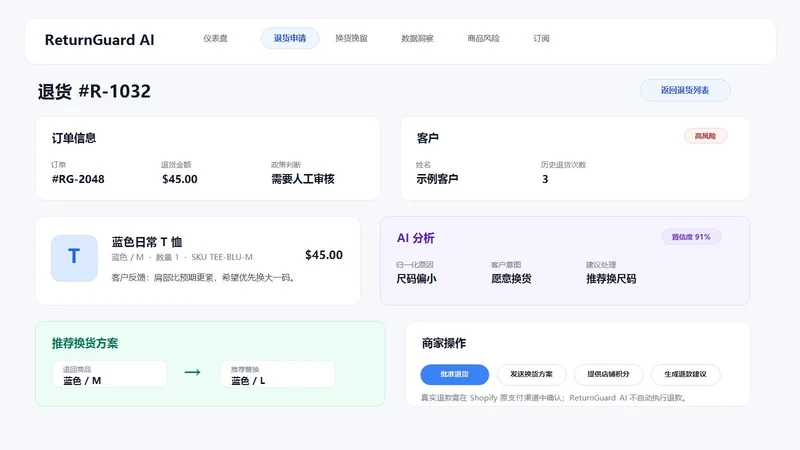Image resolution: width=800 pixels, height=450 pixels.
Task: Click the product price $45.00 beside T-shirt
Action: pos(324,255)
